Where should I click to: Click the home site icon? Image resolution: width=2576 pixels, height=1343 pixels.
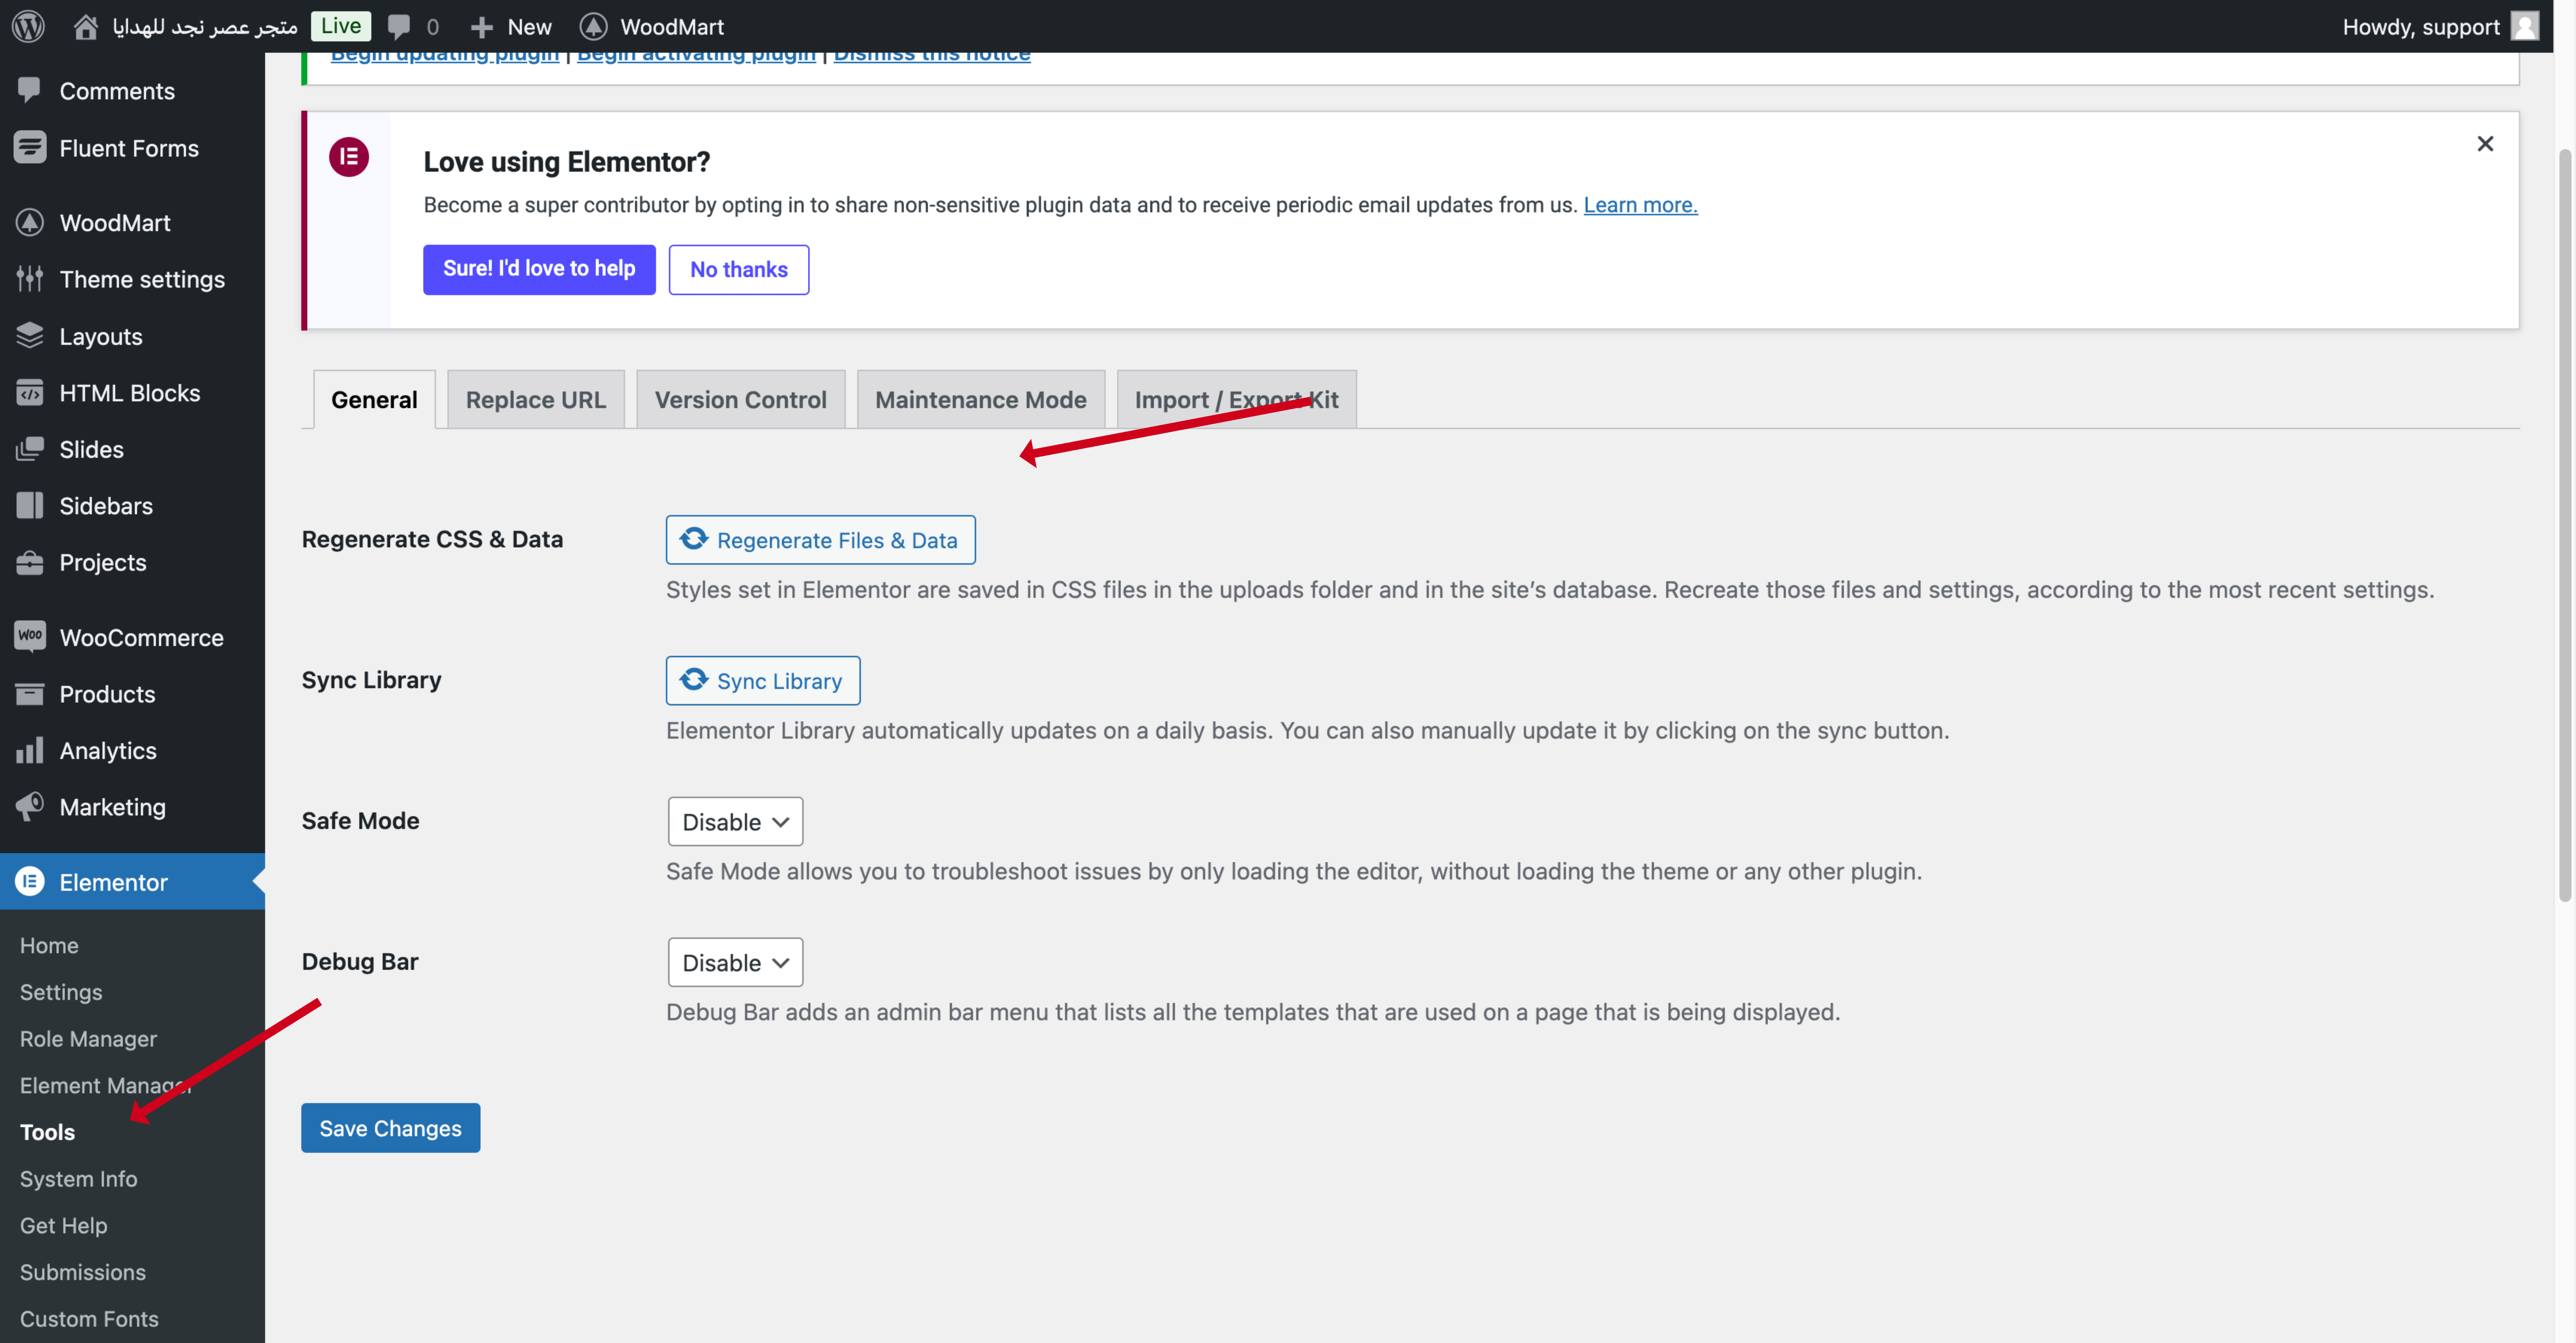[86, 27]
